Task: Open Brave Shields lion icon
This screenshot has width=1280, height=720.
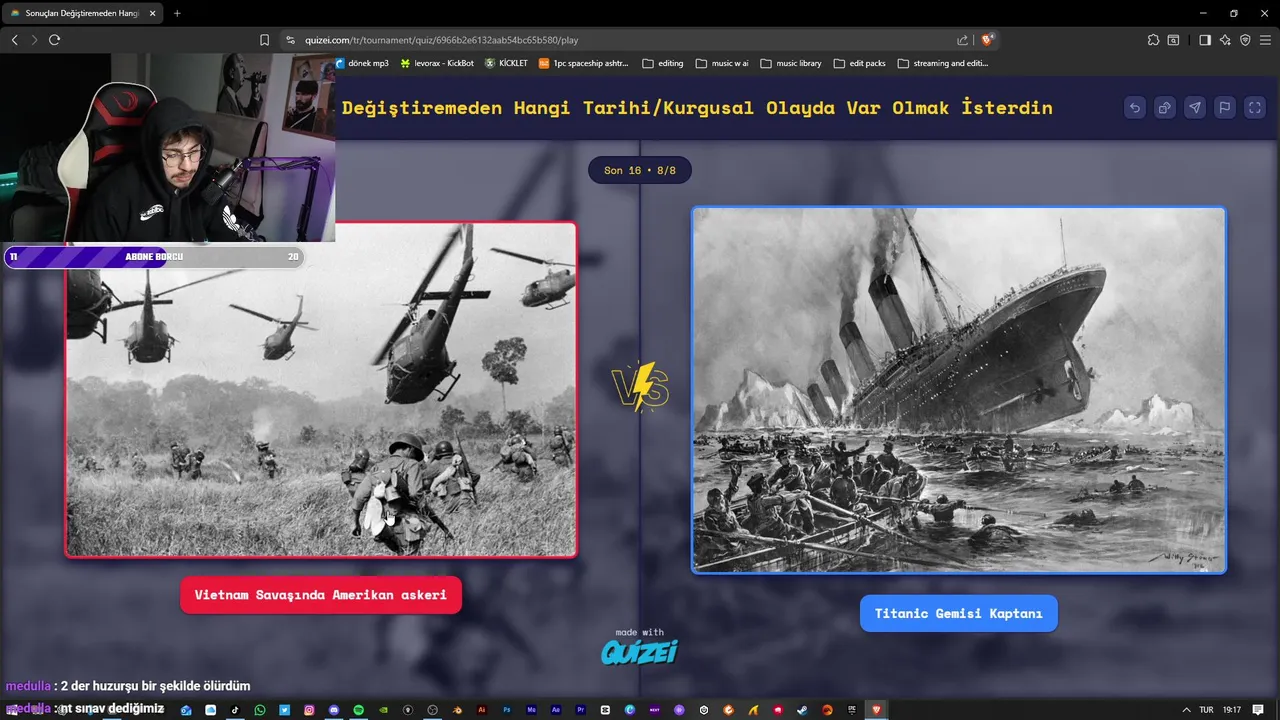Action: 987,40
